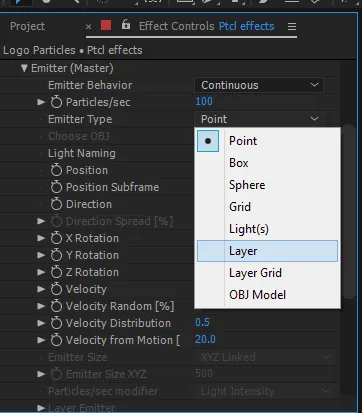Toggle stopwatch for Position Subframe
362x413 pixels.
click(56, 187)
